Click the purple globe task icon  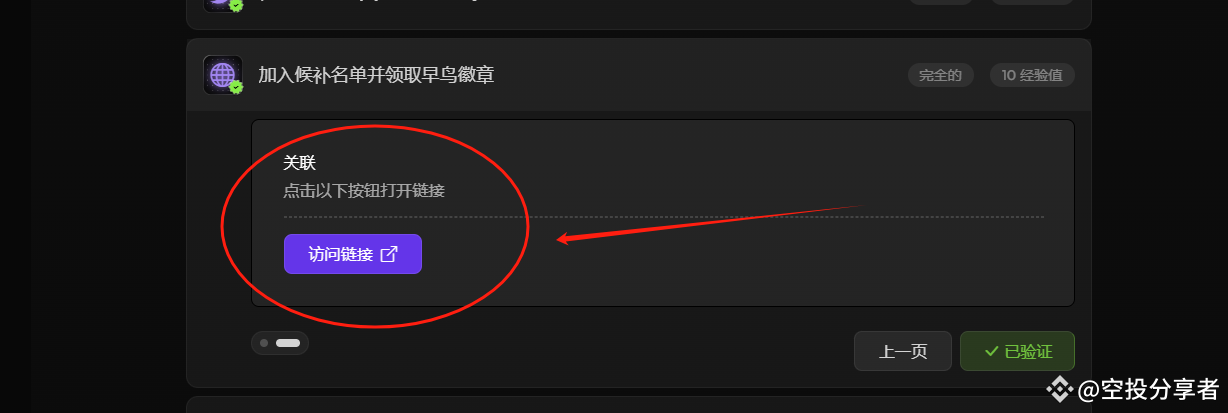[222, 75]
